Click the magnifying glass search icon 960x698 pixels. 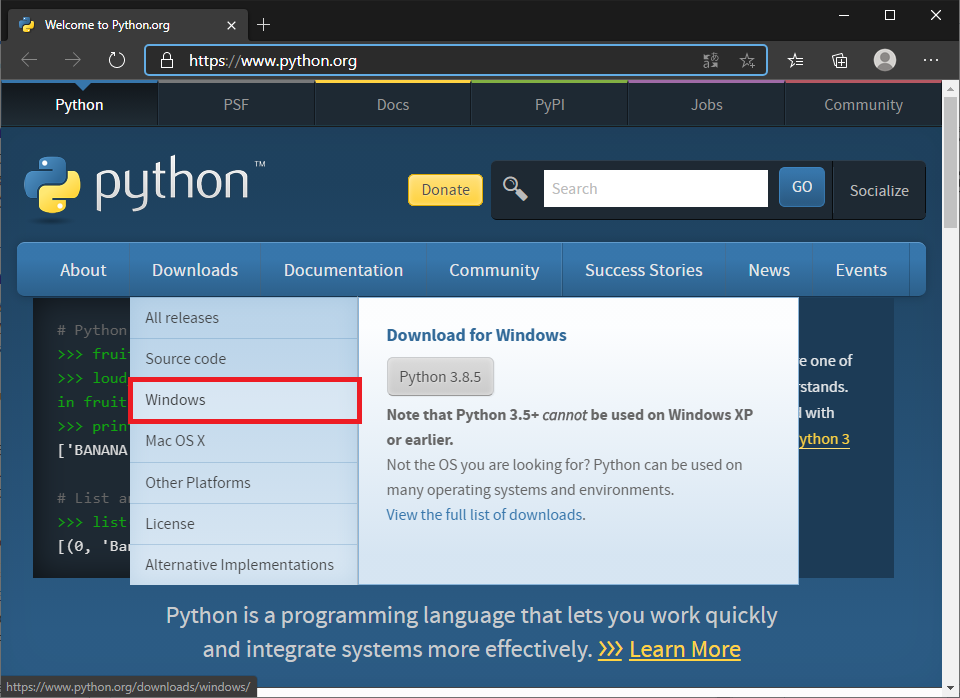coord(515,189)
